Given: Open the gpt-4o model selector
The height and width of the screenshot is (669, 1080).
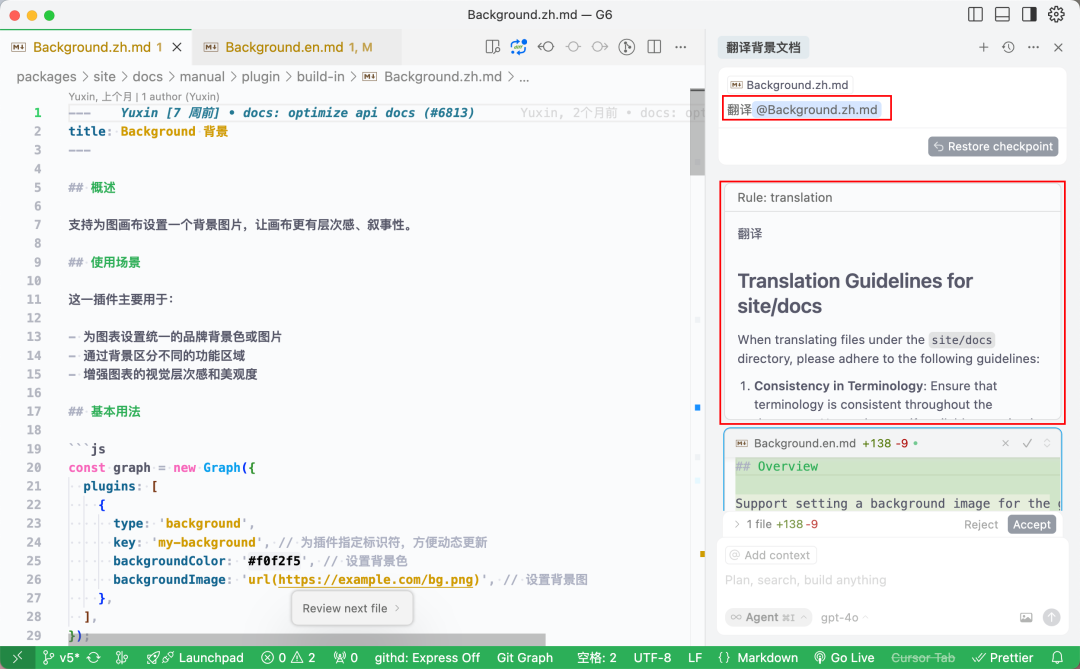Looking at the screenshot, I should [844, 617].
